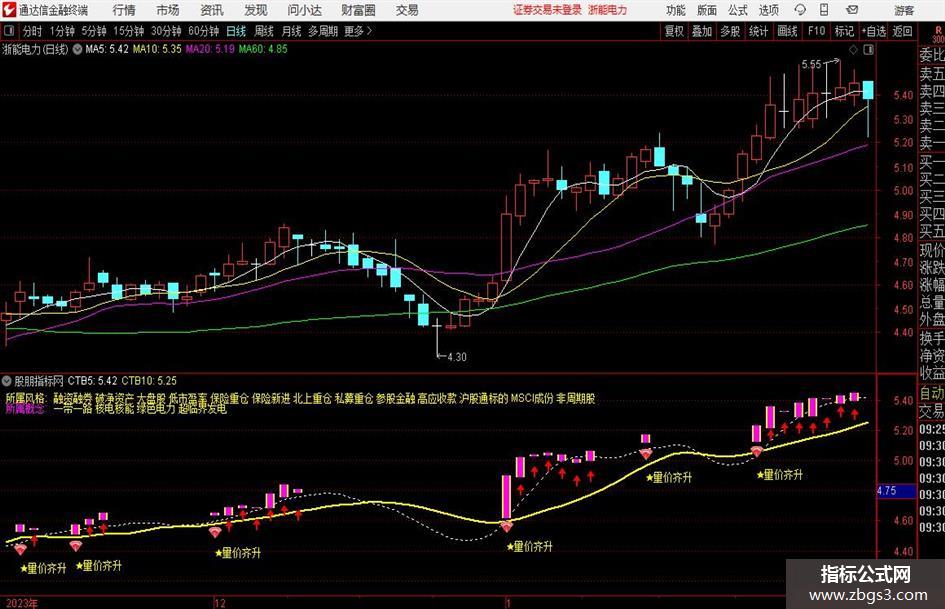Switch to 60分钟 period tab
This screenshot has height=609, width=945.
(x=204, y=31)
